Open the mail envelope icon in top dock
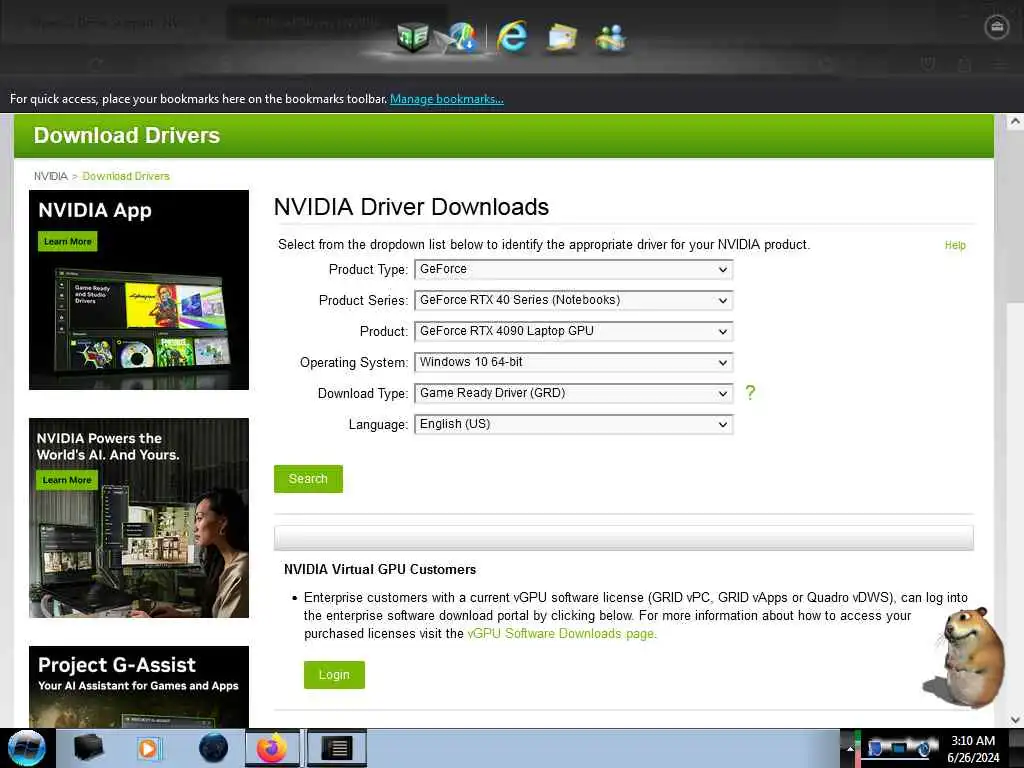Screen dimensions: 1024x768 point(562,37)
